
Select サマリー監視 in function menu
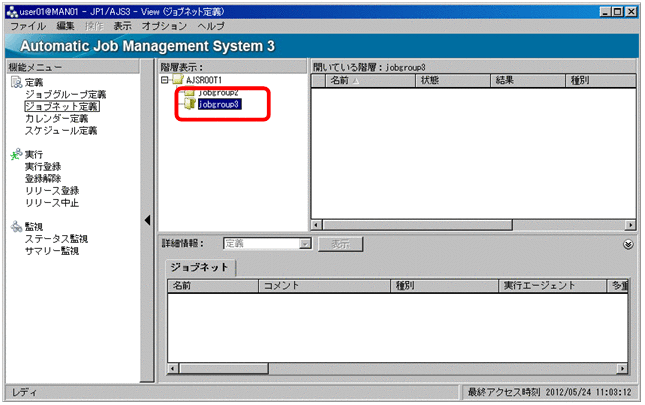point(52,251)
